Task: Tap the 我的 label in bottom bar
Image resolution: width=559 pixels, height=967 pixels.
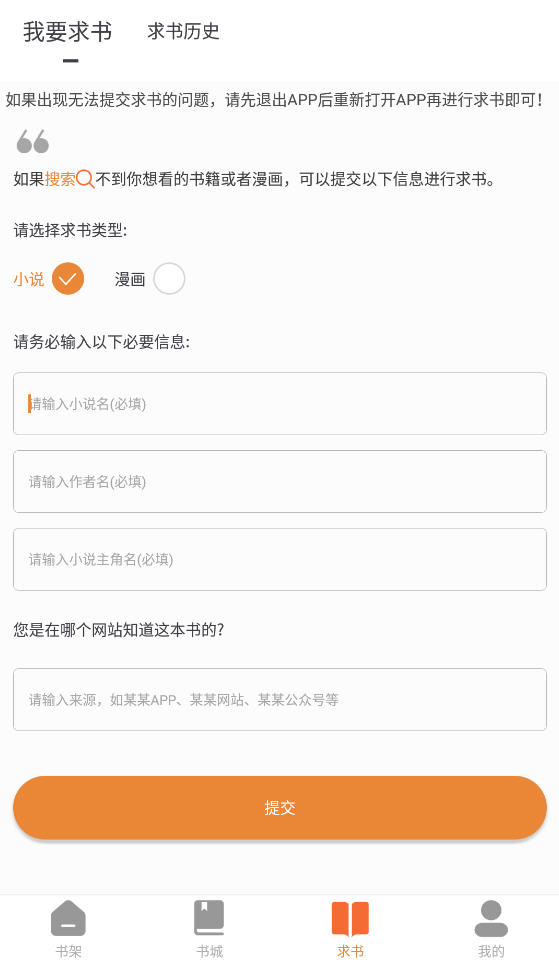Action: point(491,951)
